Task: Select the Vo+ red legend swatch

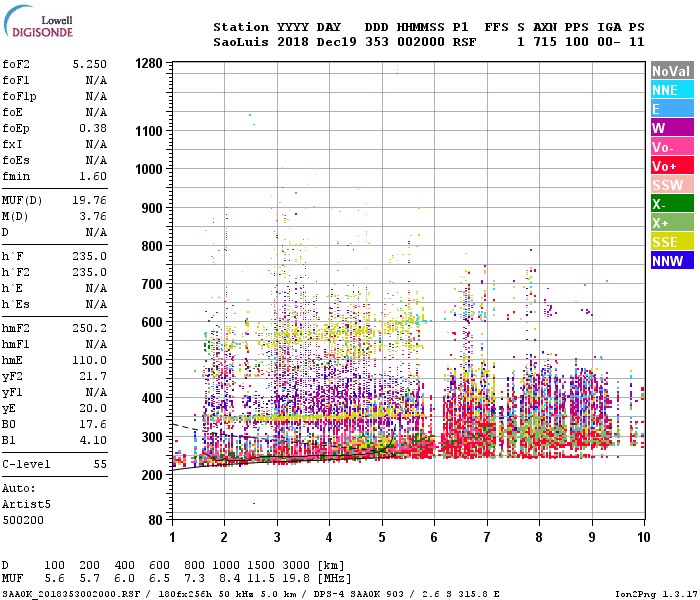Action: click(672, 166)
